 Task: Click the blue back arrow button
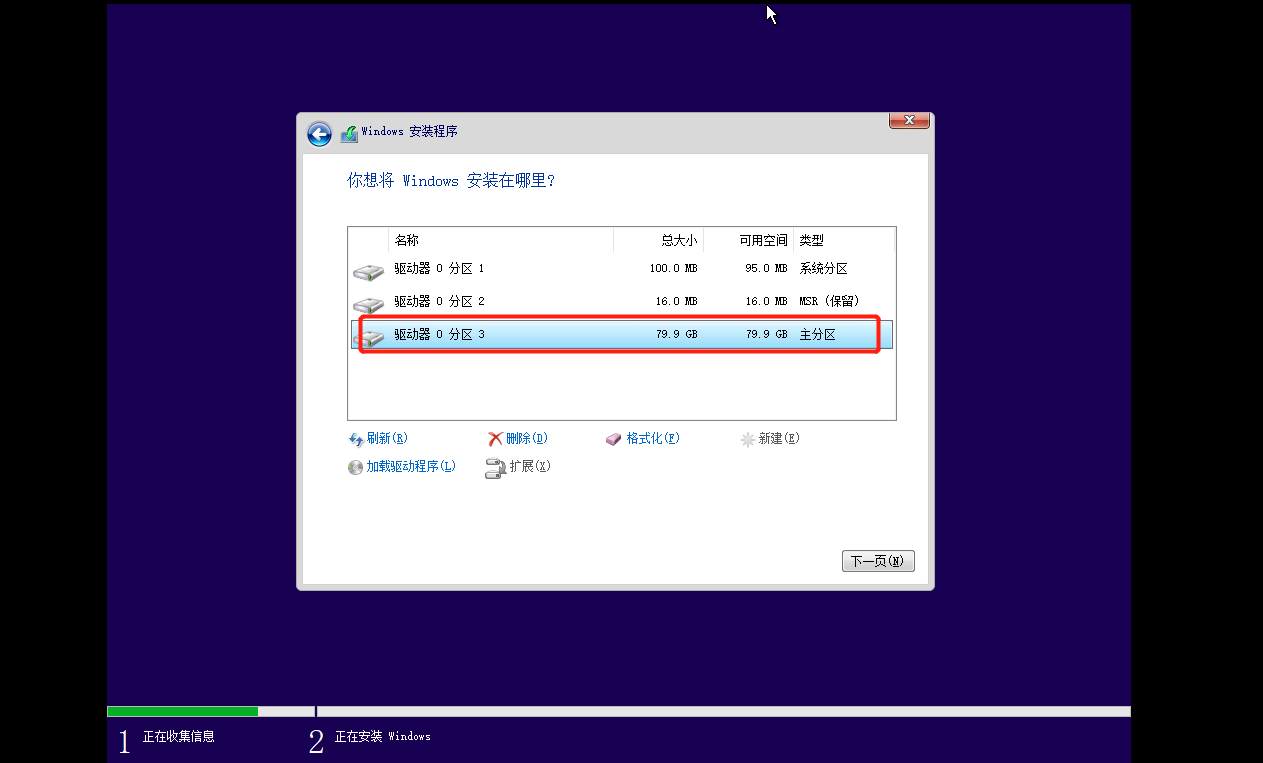pyautogui.click(x=319, y=134)
